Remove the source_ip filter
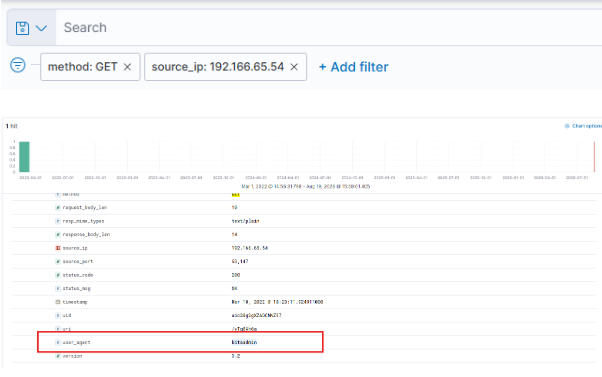This screenshot has width=602, height=377. point(294,67)
